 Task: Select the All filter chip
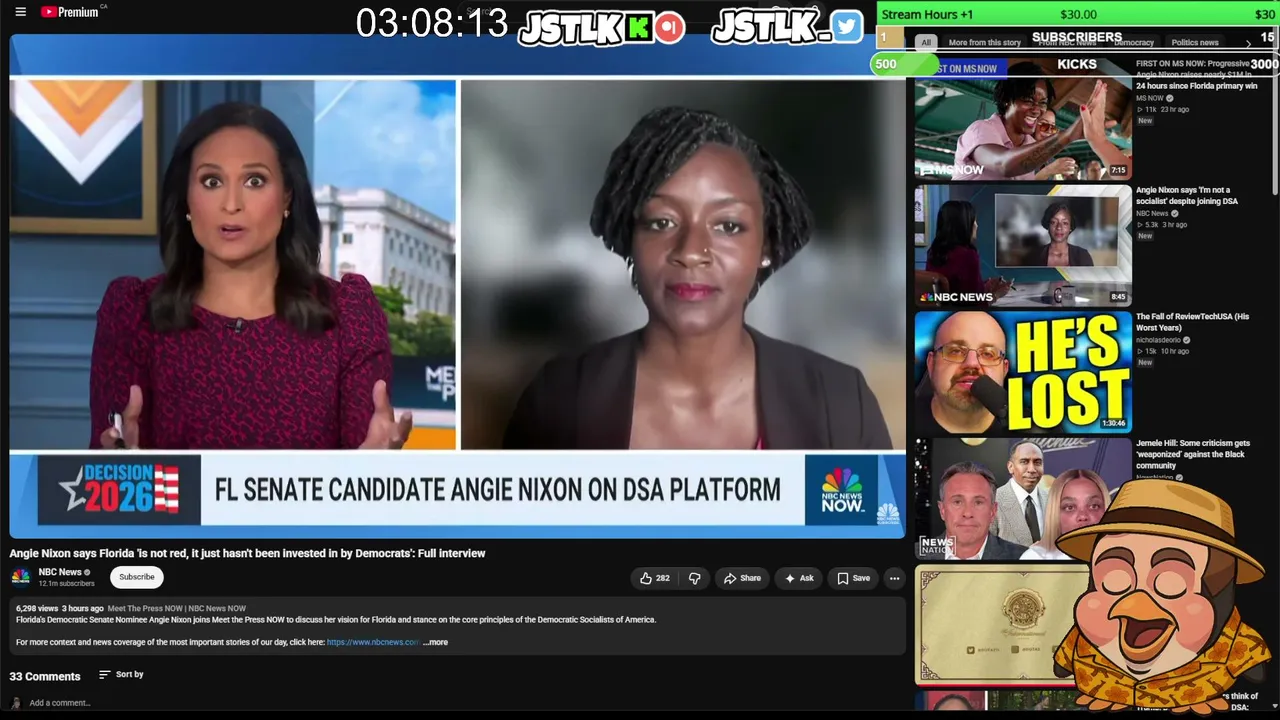(x=926, y=43)
